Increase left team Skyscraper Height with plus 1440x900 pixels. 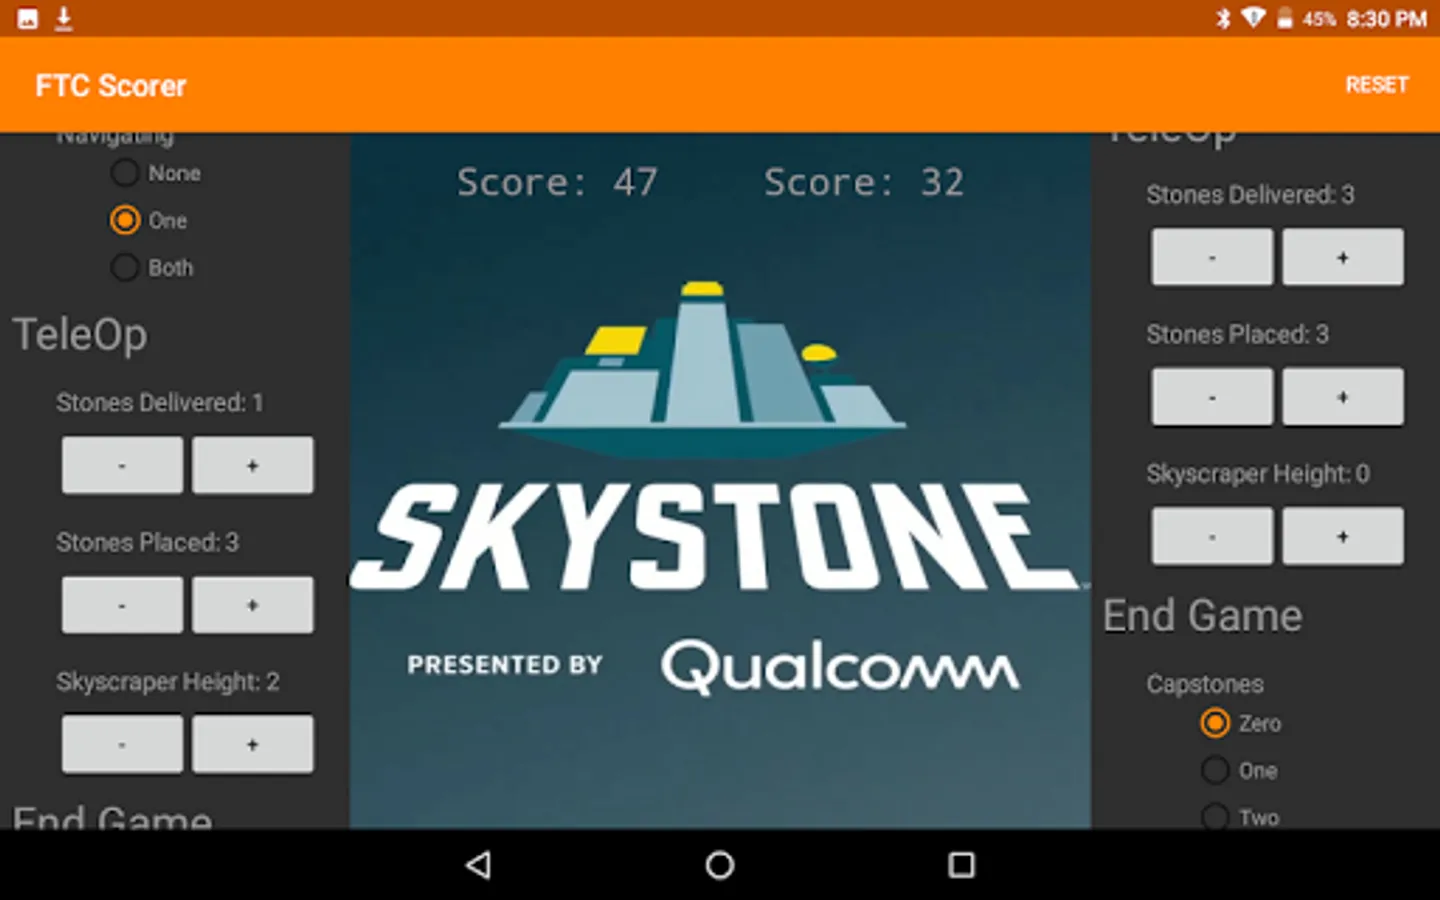(252, 744)
